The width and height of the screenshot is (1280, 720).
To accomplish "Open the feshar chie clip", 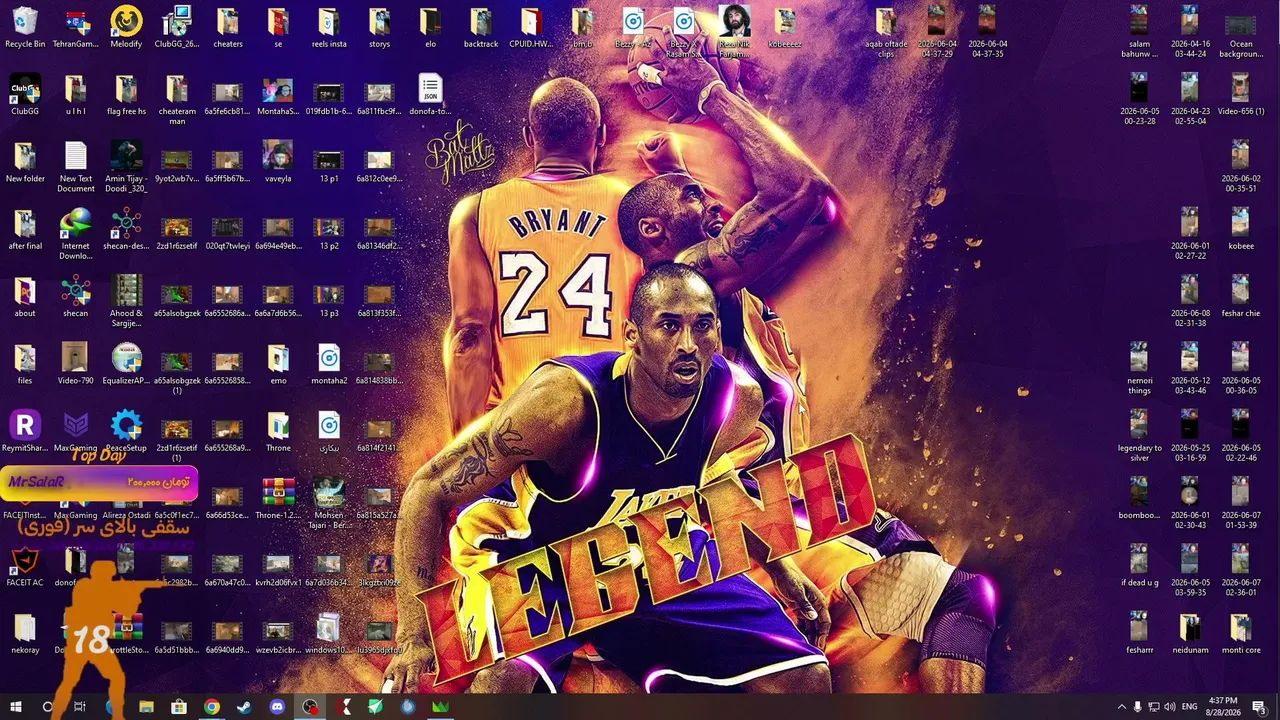I will click(x=1240, y=296).
